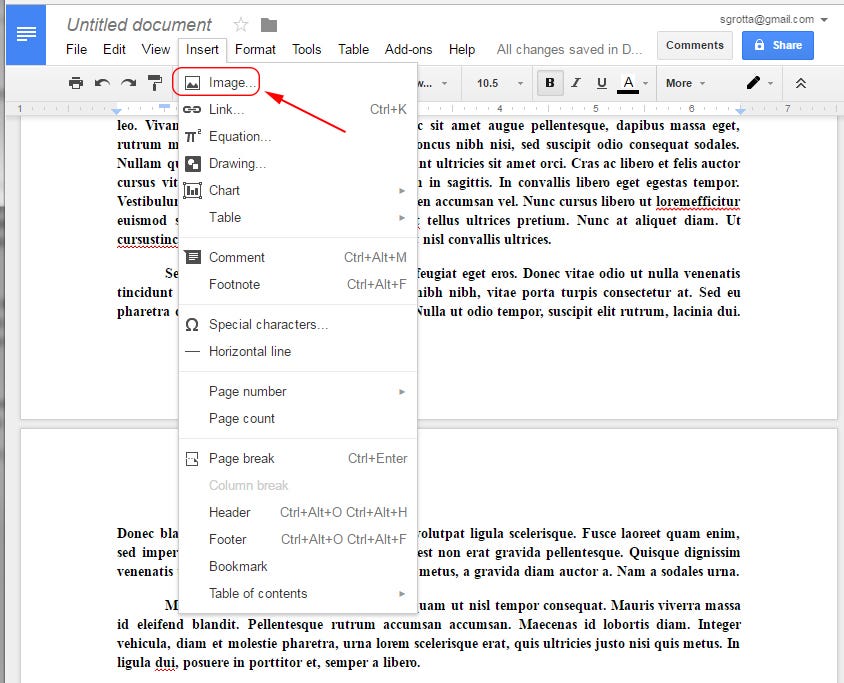Image resolution: width=844 pixels, height=683 pixels.
Task: Toggle Underline formatting
Action: (602, 83)
